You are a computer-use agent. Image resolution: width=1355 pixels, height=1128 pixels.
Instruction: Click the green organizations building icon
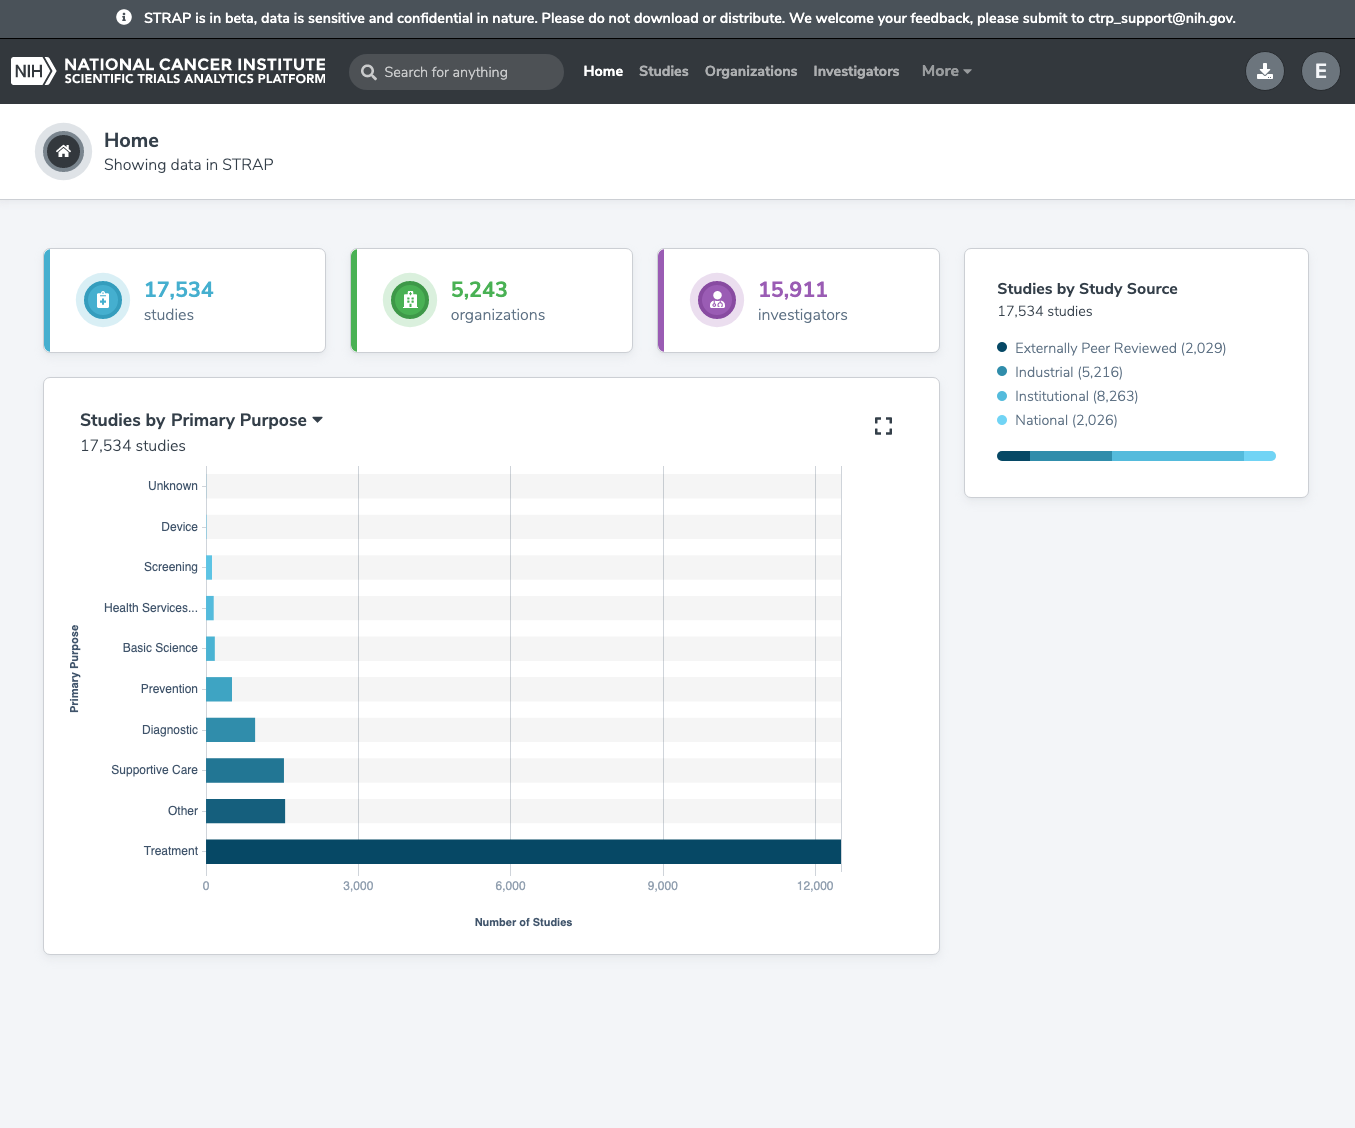[410, 300]
